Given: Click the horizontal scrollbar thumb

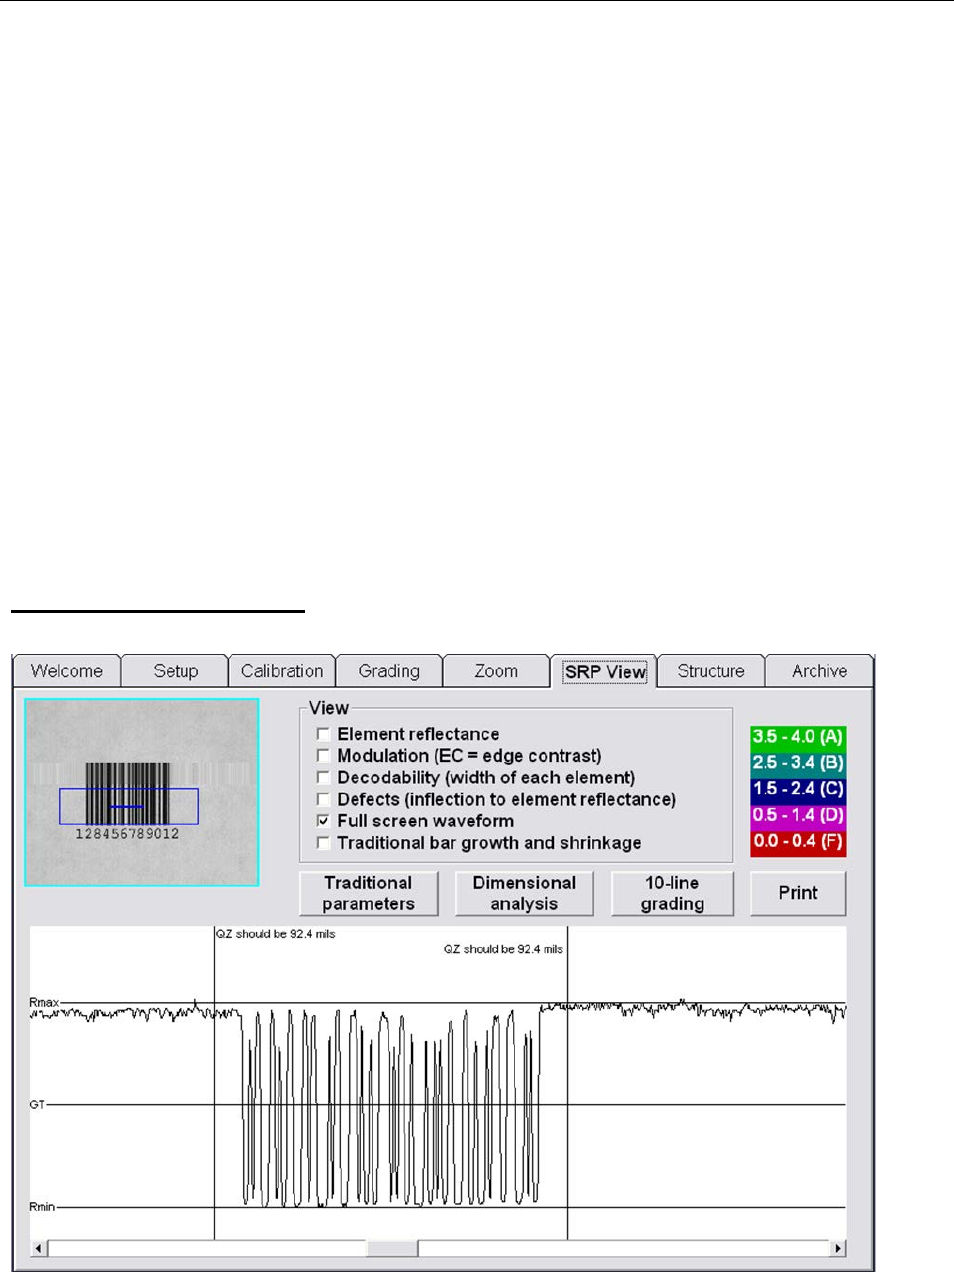Looking at the screenshot, I should pyautogui.click(x=392, y=1248).
